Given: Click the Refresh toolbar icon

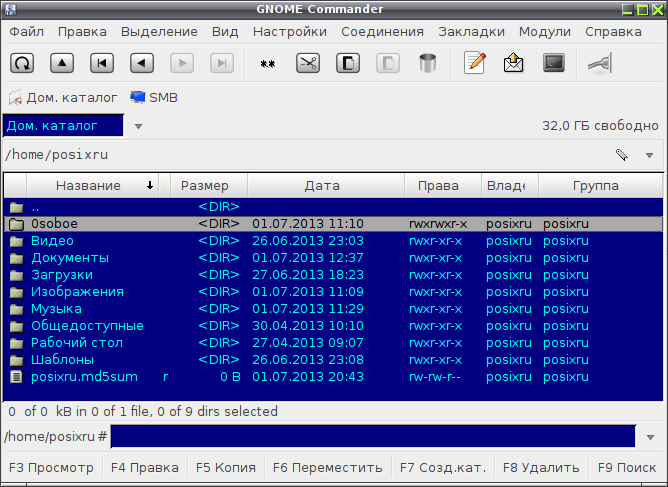Looking at the screenshot, I should click(x=22, y=63).
